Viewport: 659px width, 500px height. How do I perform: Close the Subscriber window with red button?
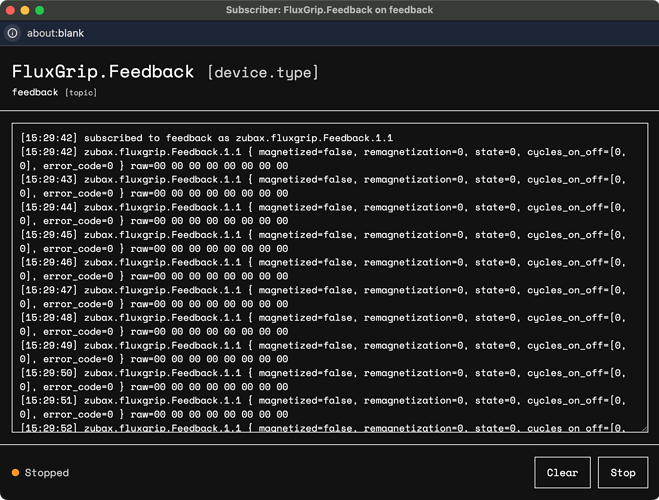[x=11, y=10]
